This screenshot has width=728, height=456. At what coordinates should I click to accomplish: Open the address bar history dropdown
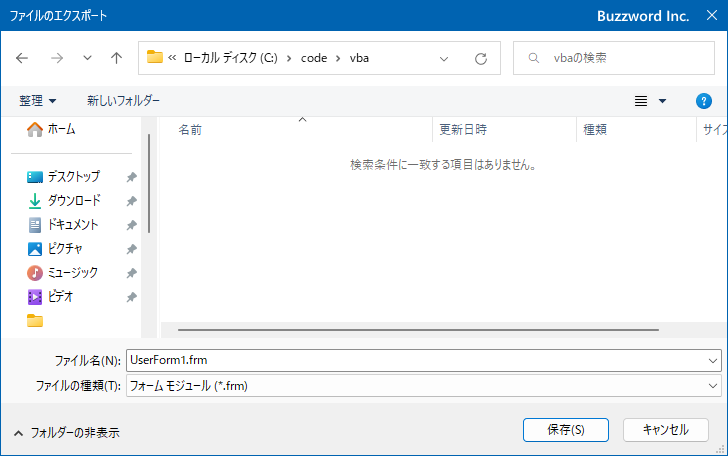tap(444, 59)
